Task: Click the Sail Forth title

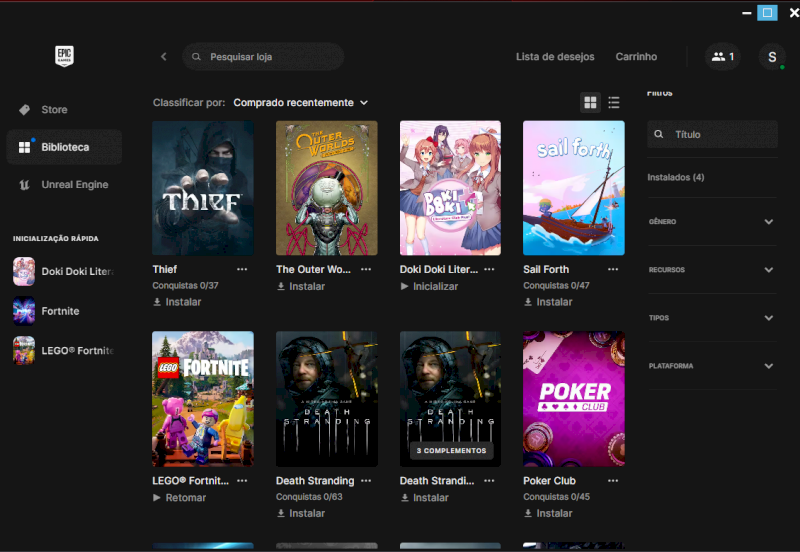Action: click(546, 269)
